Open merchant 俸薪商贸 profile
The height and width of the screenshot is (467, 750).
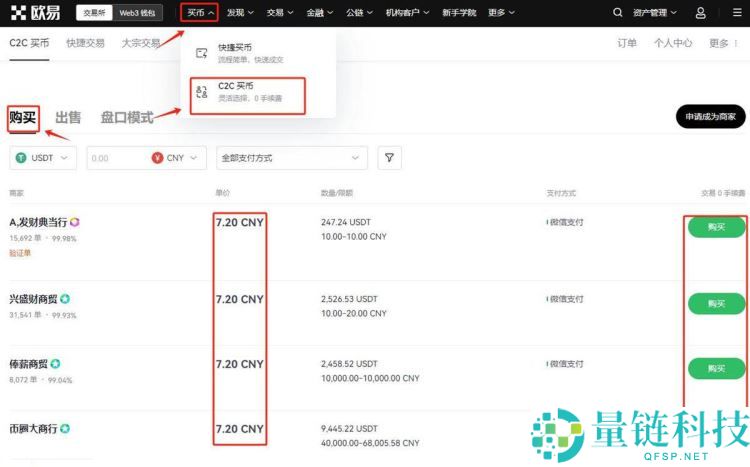tap(29, 364)
